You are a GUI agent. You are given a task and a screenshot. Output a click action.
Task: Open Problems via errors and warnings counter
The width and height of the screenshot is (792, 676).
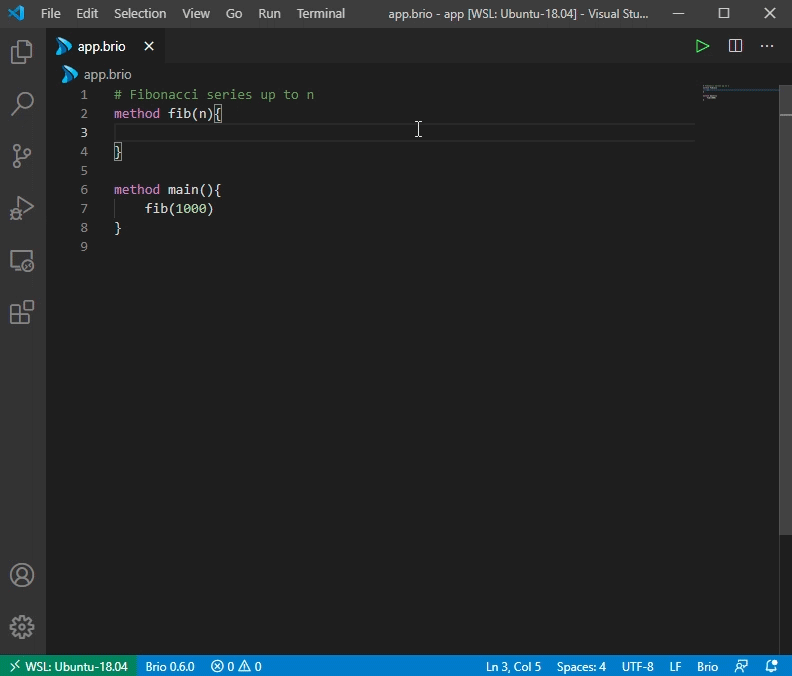(236, 666)
